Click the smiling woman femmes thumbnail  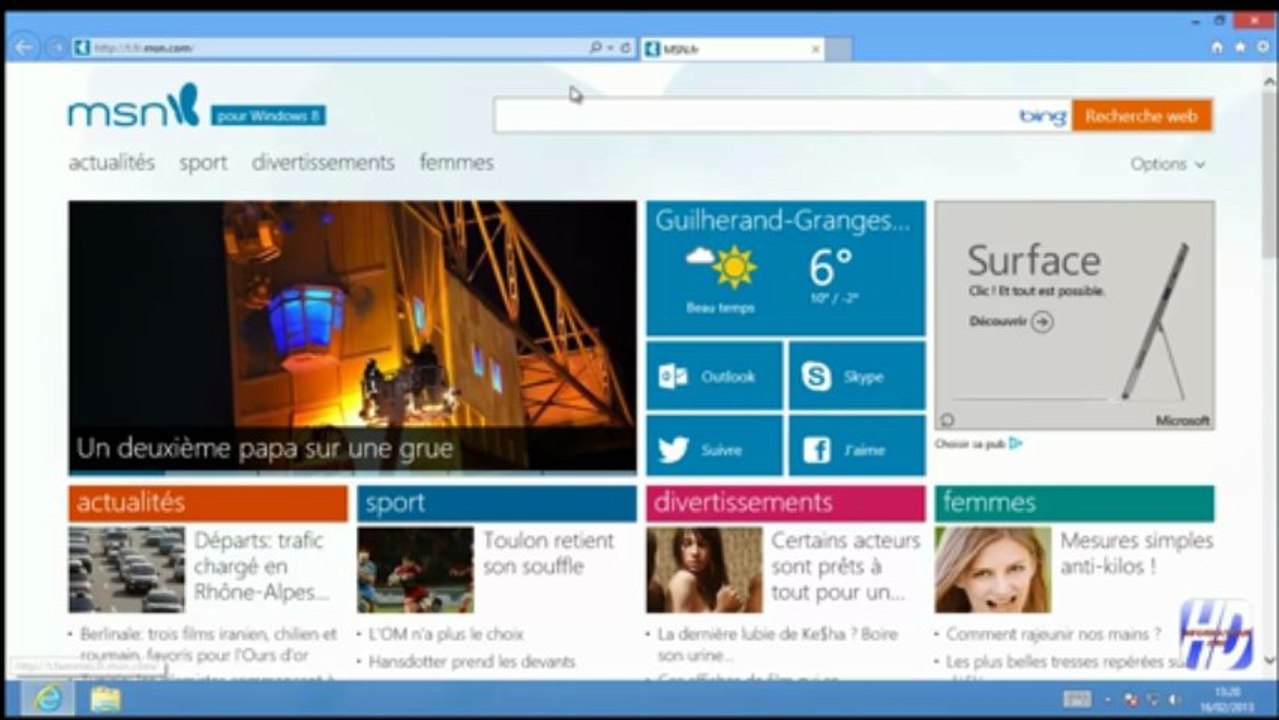pos(993,570)
